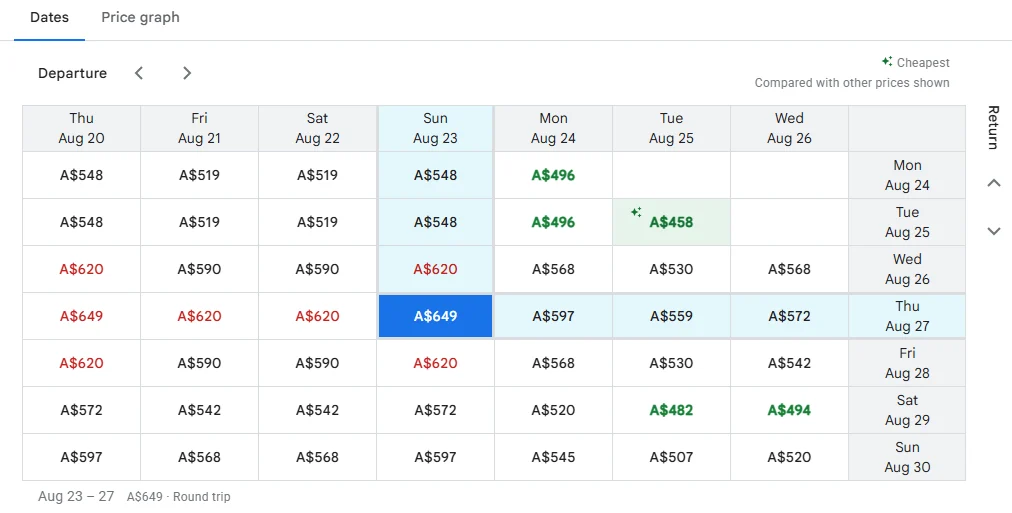The image size is (1012, 513).
Task: Choose A$496 fare departing Aug 24, returning Aug 24
Action: (x=553, y=175)
